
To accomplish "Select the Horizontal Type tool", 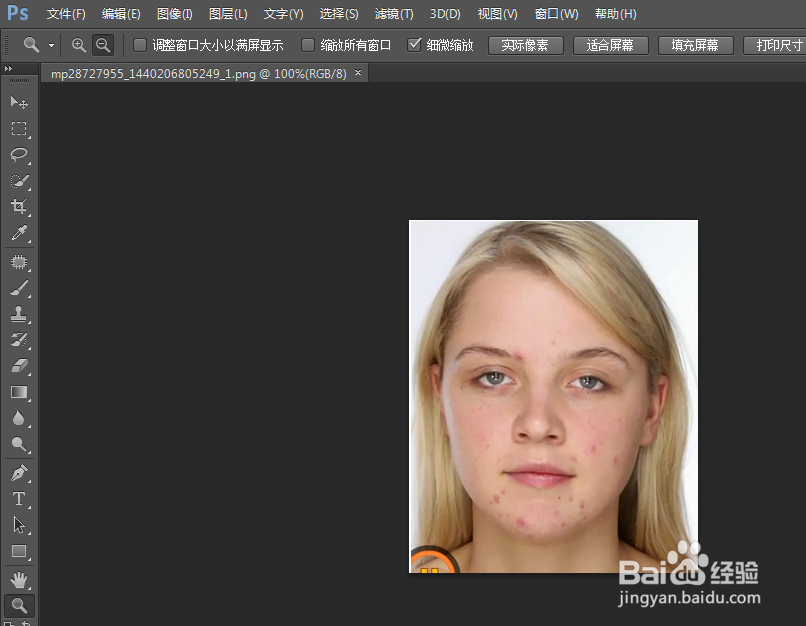I will pos(19,498).
